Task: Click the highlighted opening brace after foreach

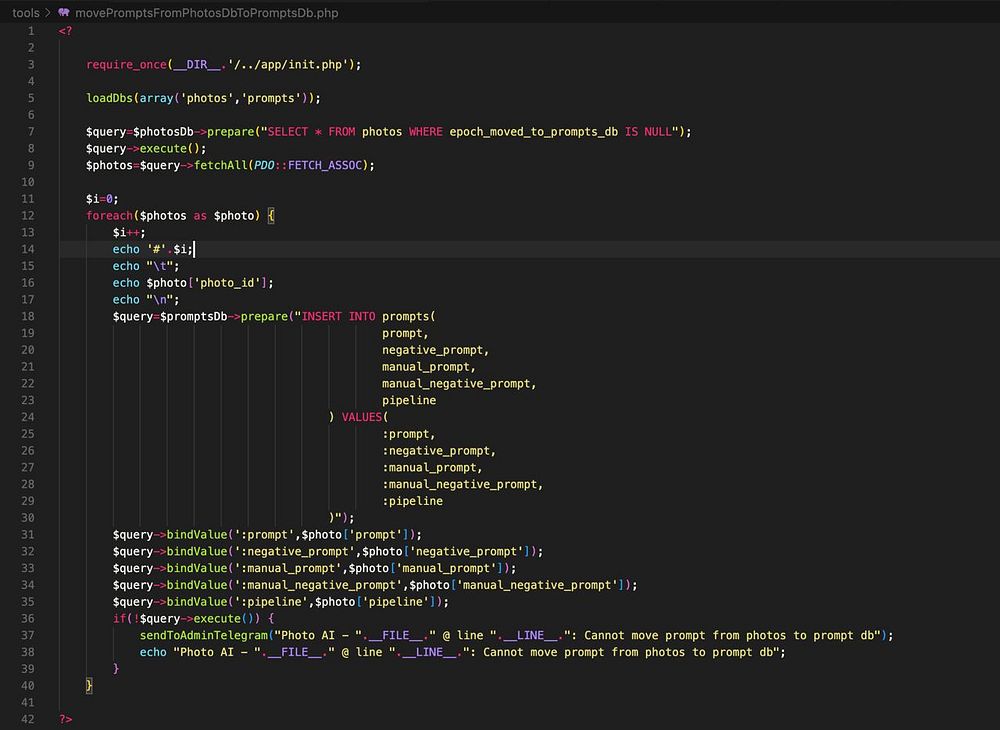Action: tap(271, 216)
